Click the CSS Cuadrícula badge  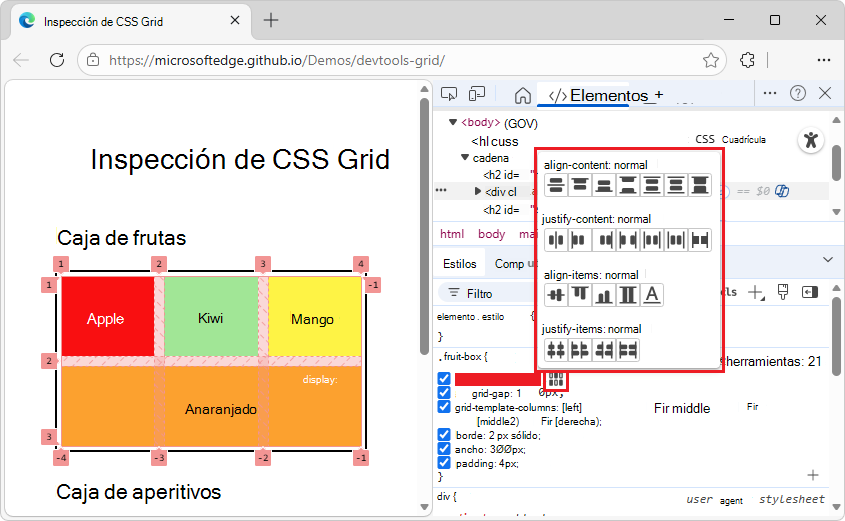pos(730,140)
